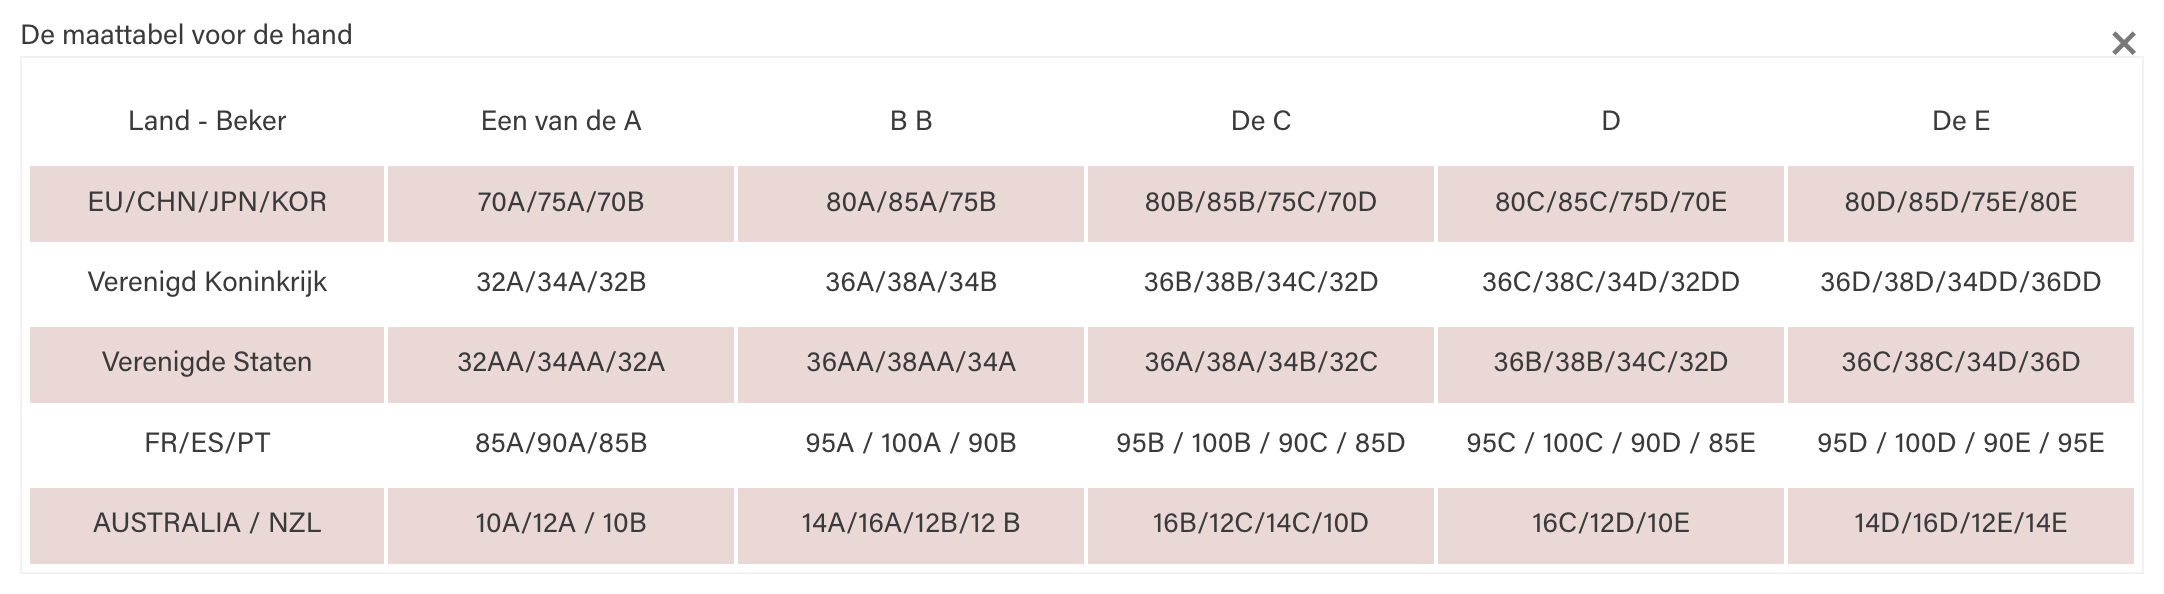
Task: Click the cell 70A/75A/70B
Action: click(561, 203)
